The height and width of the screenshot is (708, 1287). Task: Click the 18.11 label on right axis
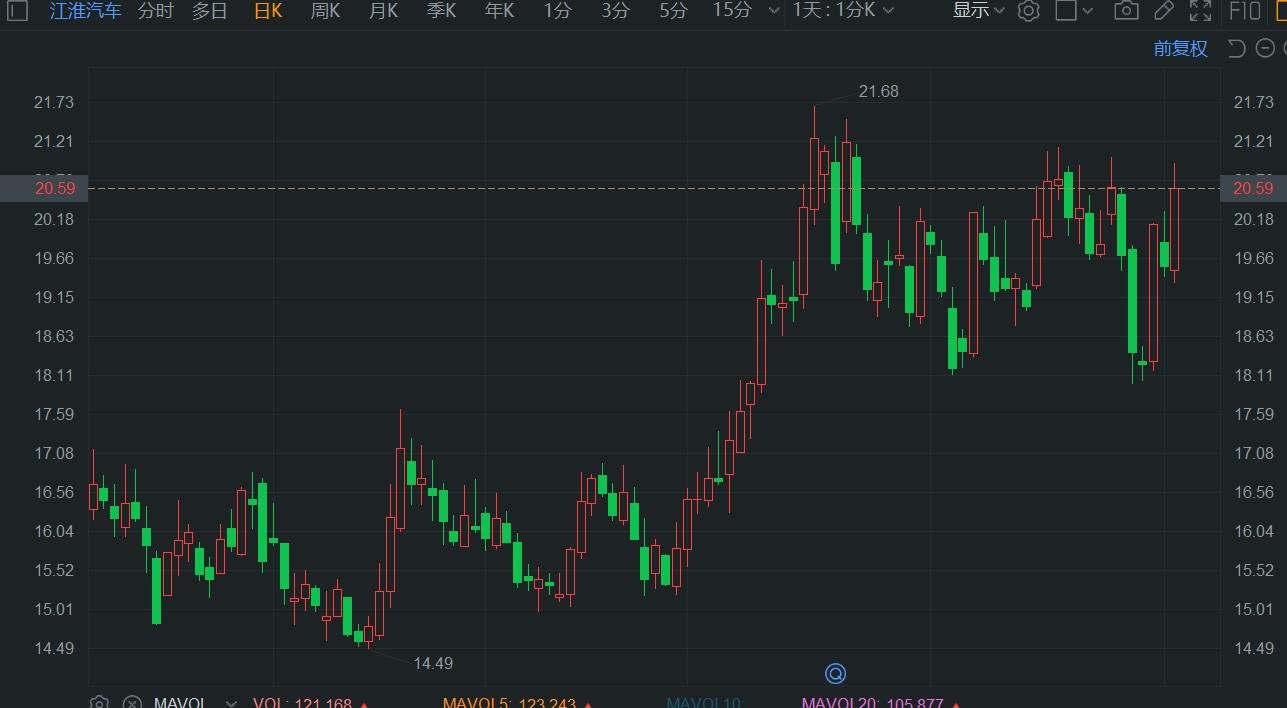pyautogui.click(x=1254, y=375)
